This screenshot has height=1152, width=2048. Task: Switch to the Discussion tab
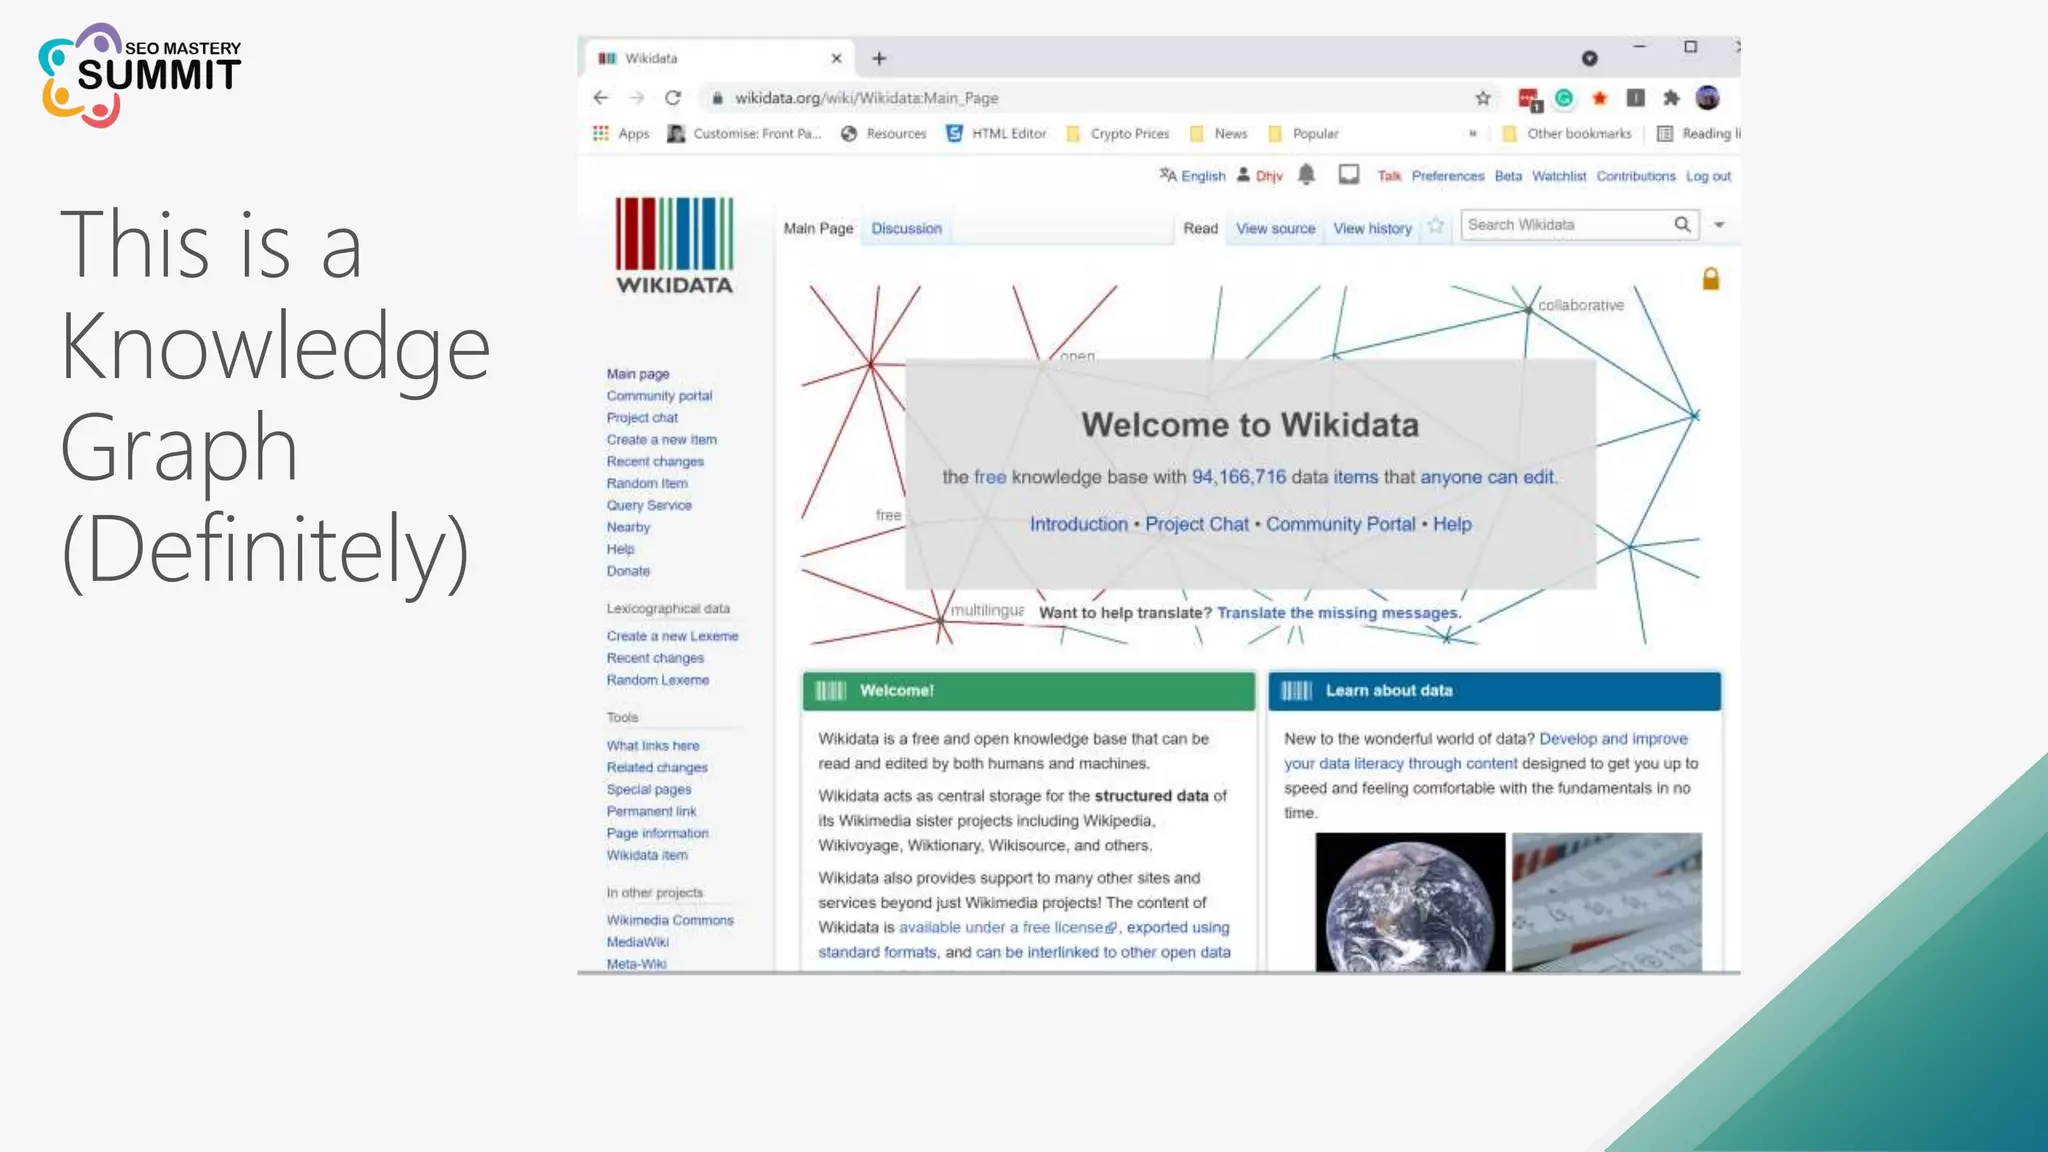[906, 228]
